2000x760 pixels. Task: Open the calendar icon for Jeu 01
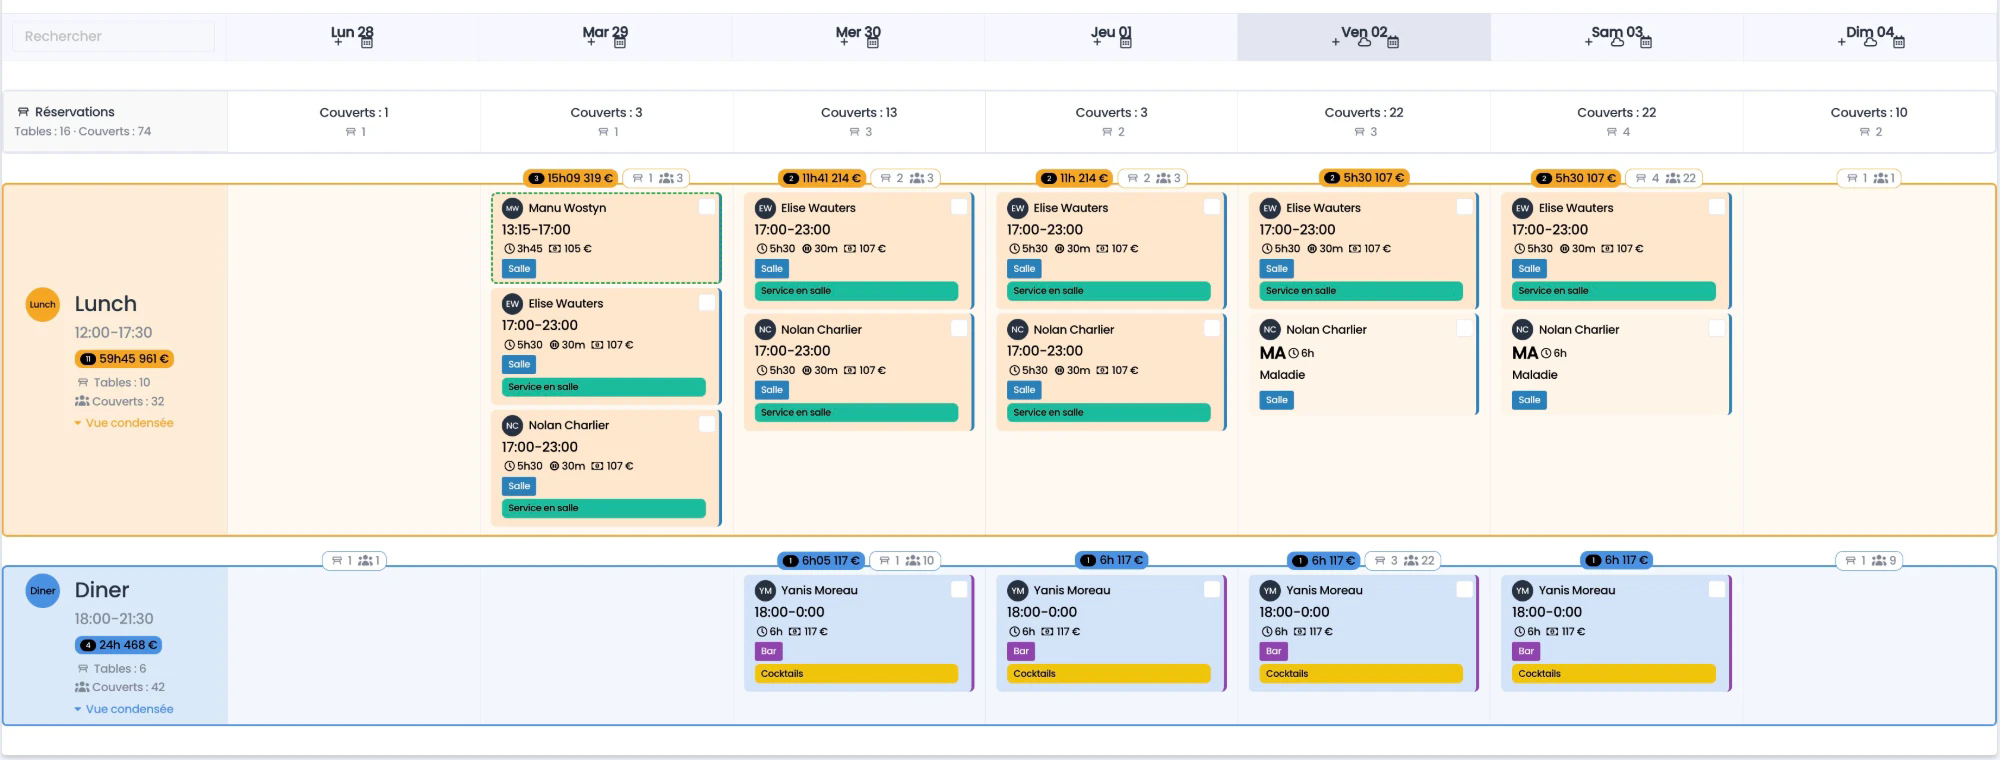1125,42
